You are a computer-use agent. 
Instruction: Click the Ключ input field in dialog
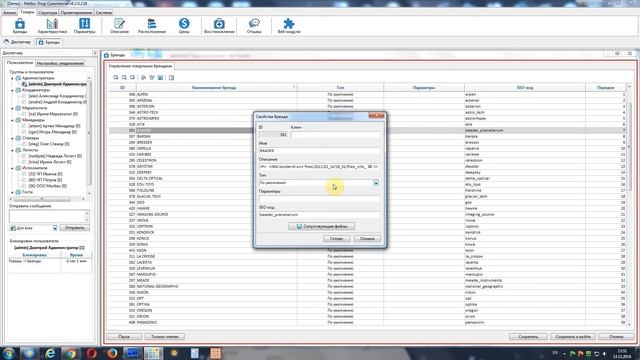(335, 134)
